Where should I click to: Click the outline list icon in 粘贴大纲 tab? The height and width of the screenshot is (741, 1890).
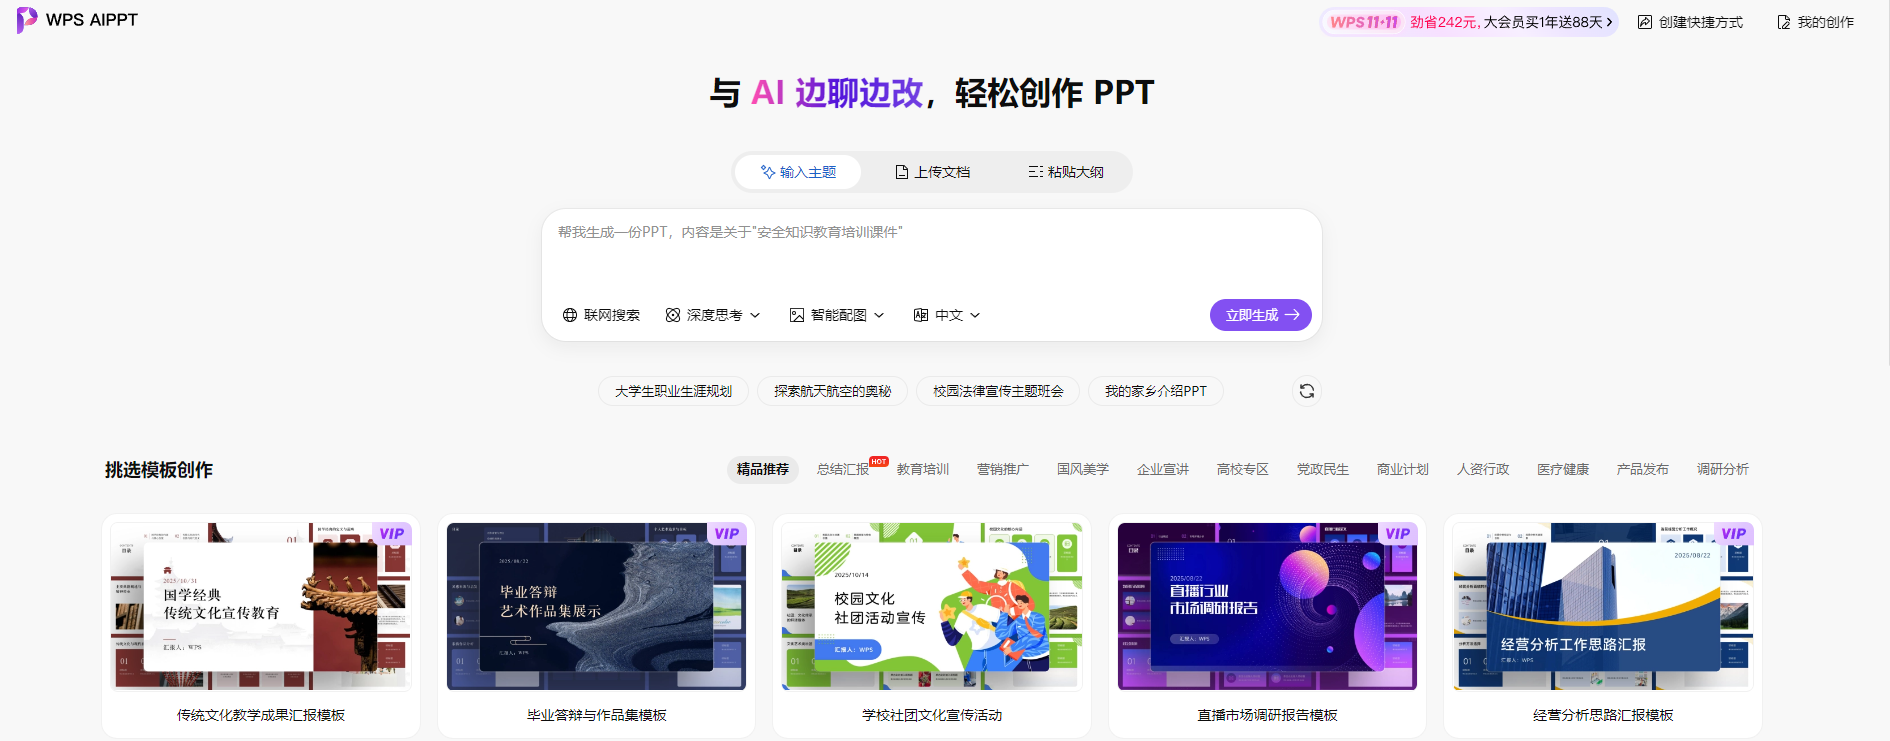[x=1035, y=172]
